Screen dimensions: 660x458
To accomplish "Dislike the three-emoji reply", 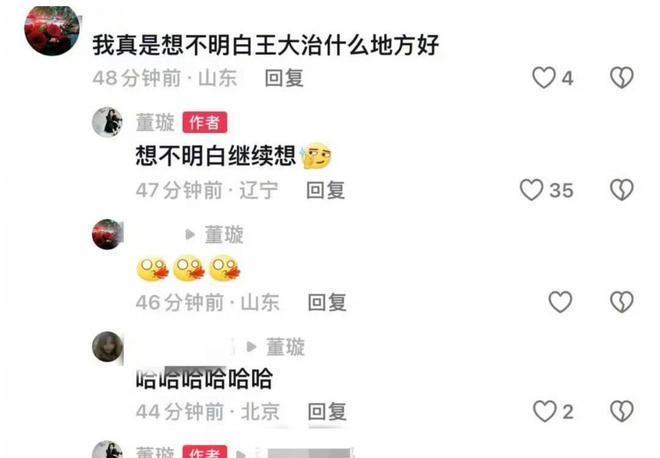I will point(622,302).
